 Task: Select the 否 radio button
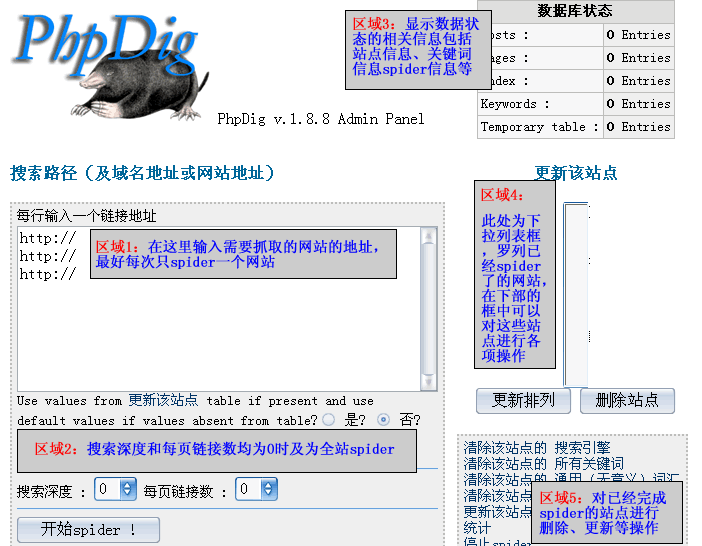coord(383,420)
